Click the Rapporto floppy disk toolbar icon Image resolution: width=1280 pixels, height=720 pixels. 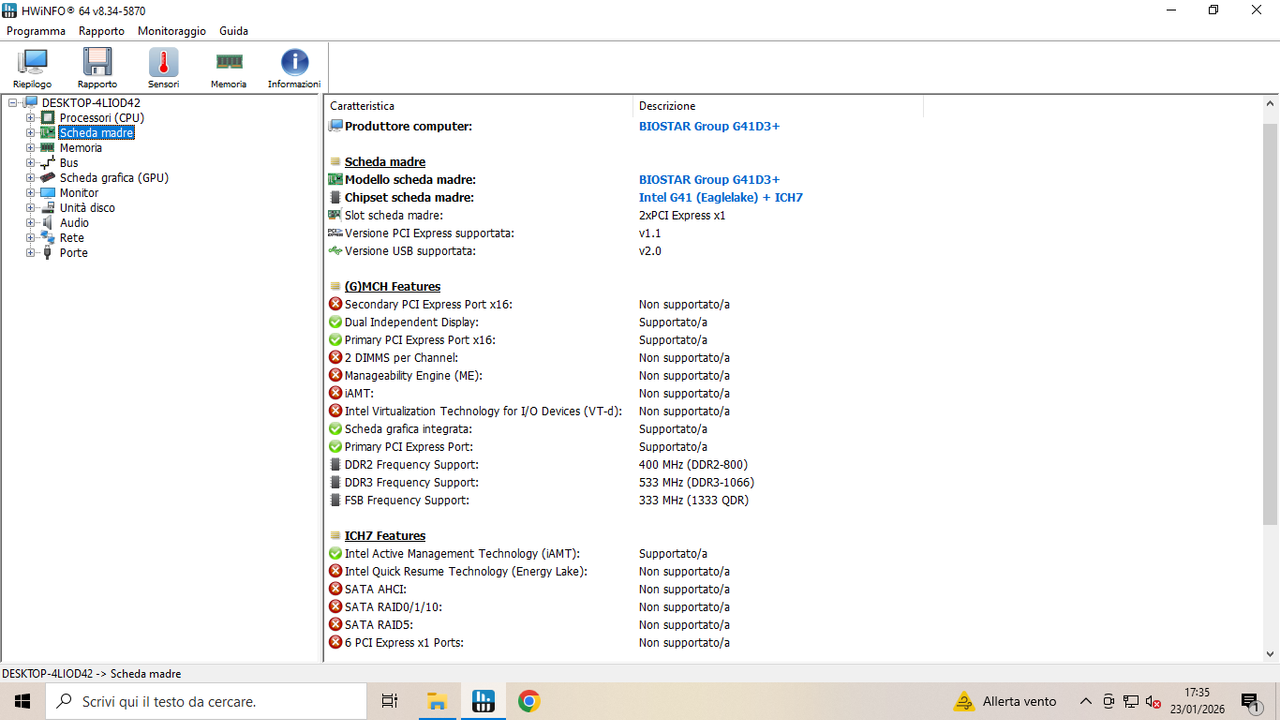coord(97,69)
